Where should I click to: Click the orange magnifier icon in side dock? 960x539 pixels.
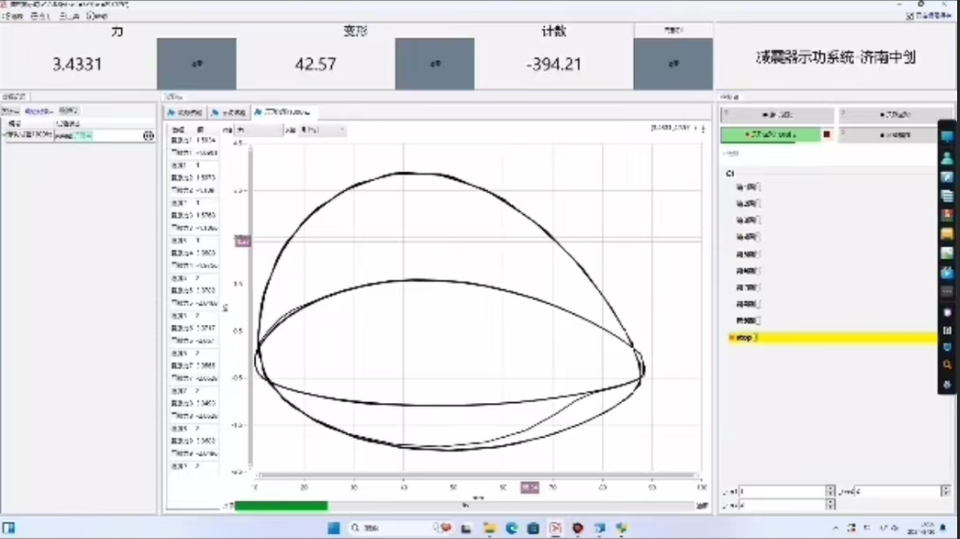tap(947, 365)
